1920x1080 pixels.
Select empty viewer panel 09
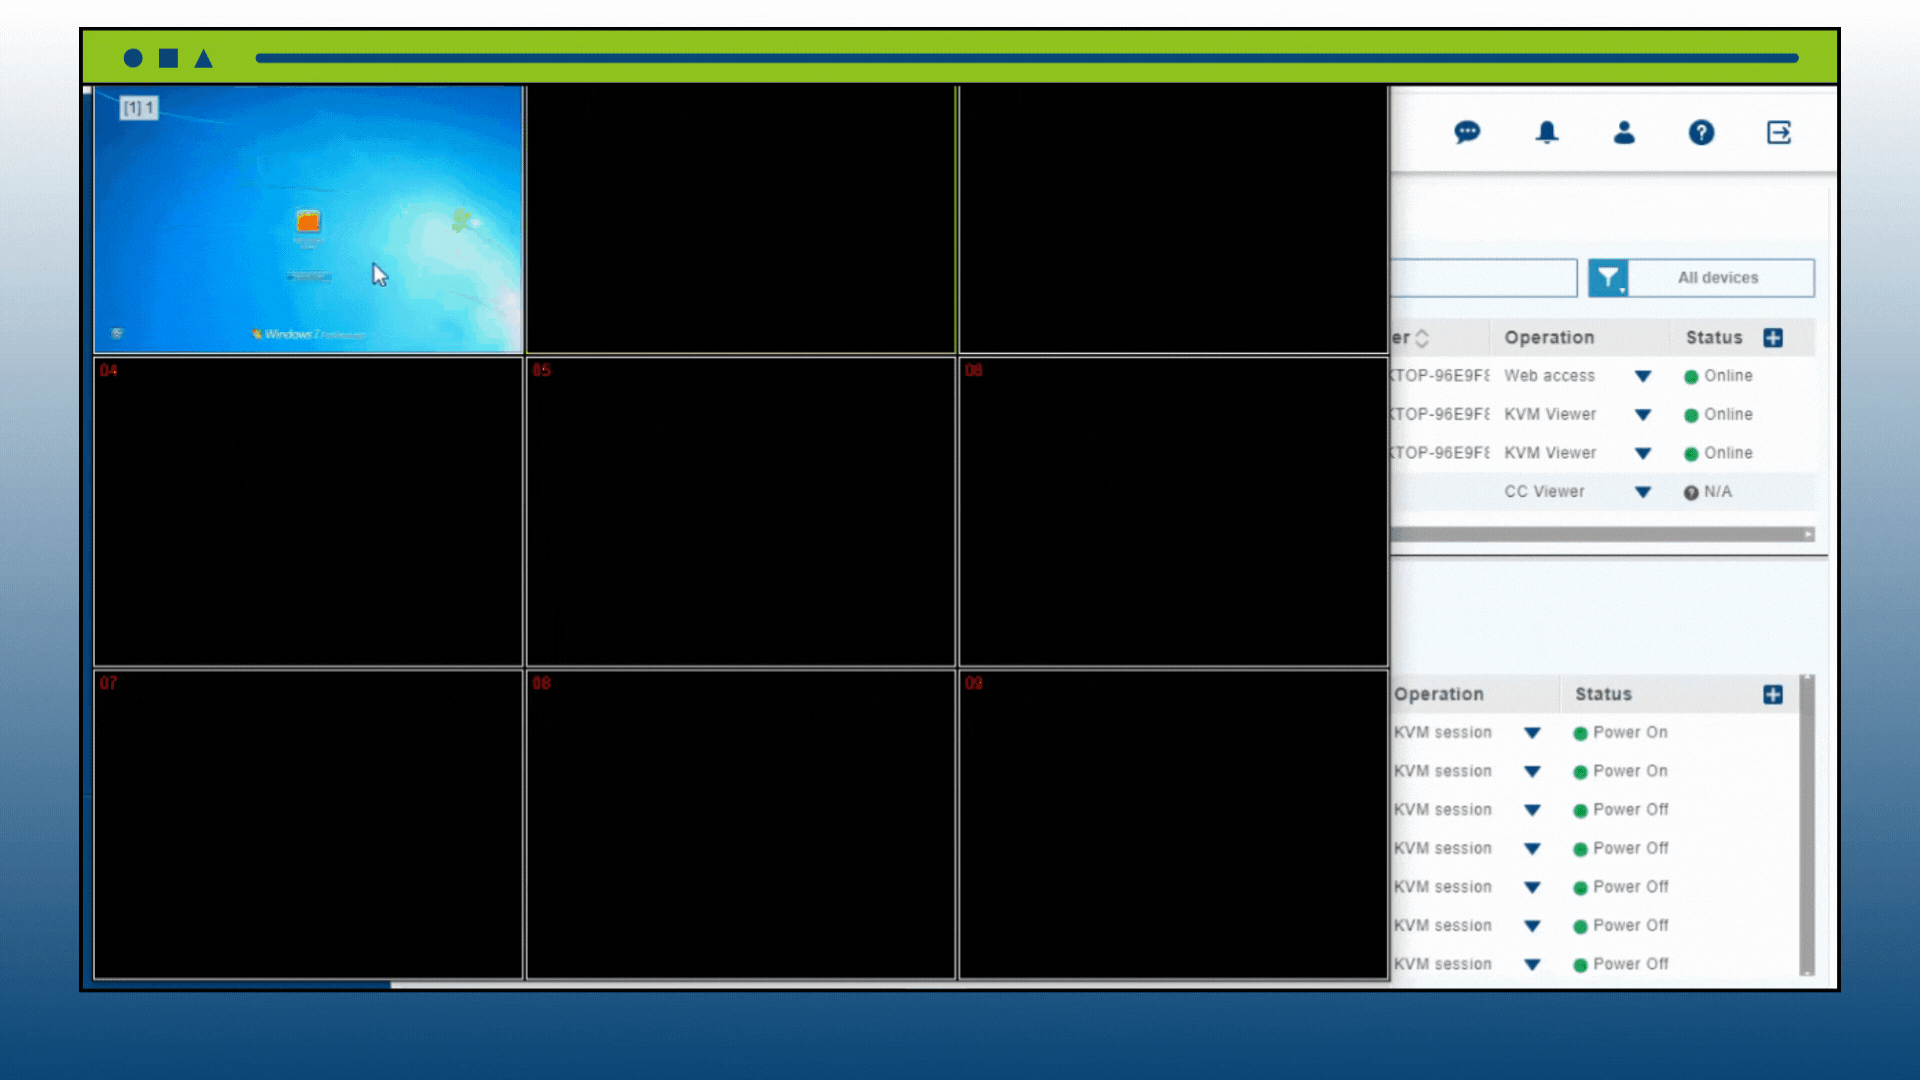tap(1172, 825)
